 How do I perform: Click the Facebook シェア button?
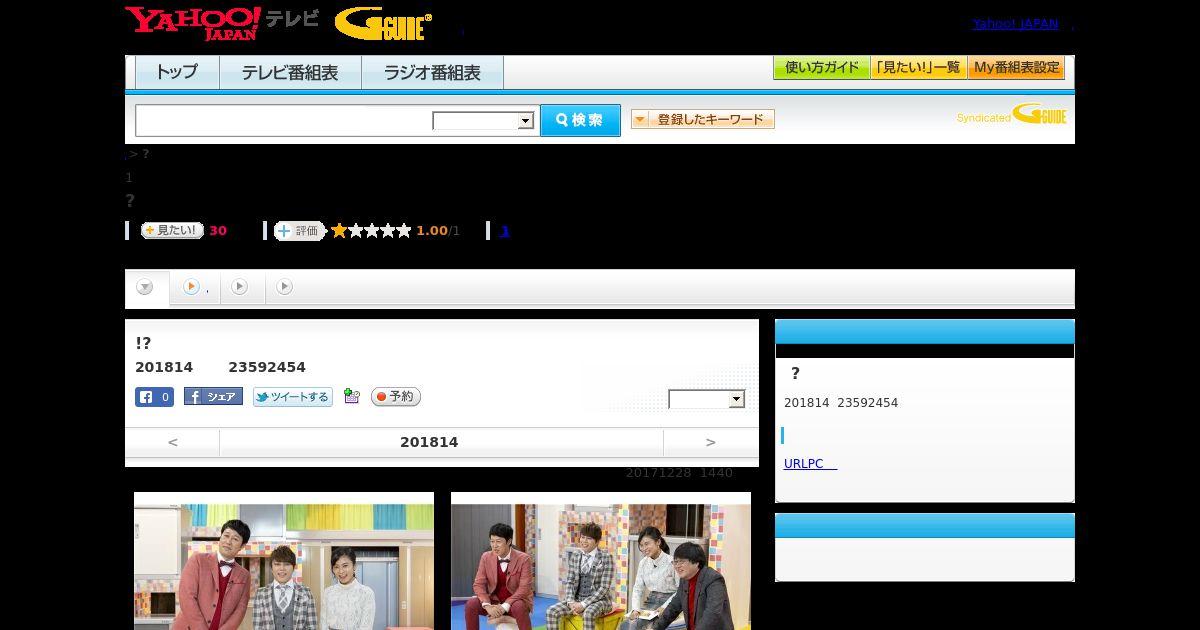(x=213, y=397)
